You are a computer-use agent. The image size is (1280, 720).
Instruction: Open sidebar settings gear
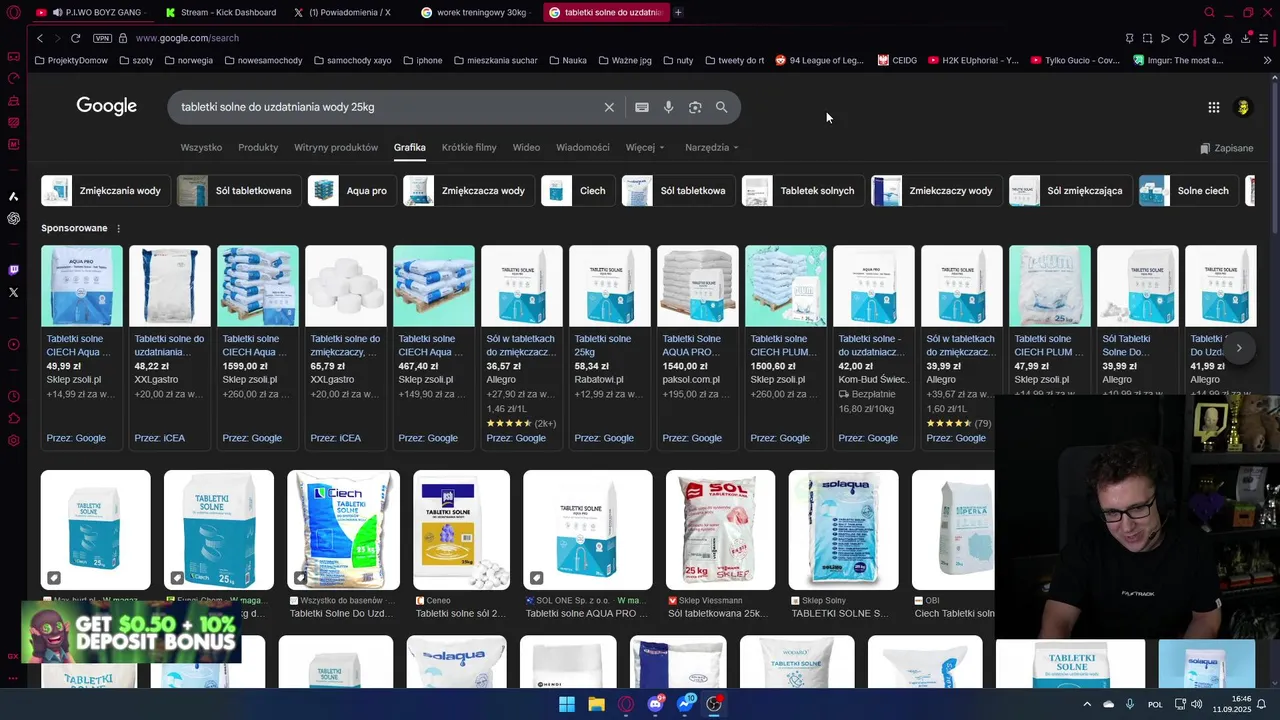click(13, 440)
